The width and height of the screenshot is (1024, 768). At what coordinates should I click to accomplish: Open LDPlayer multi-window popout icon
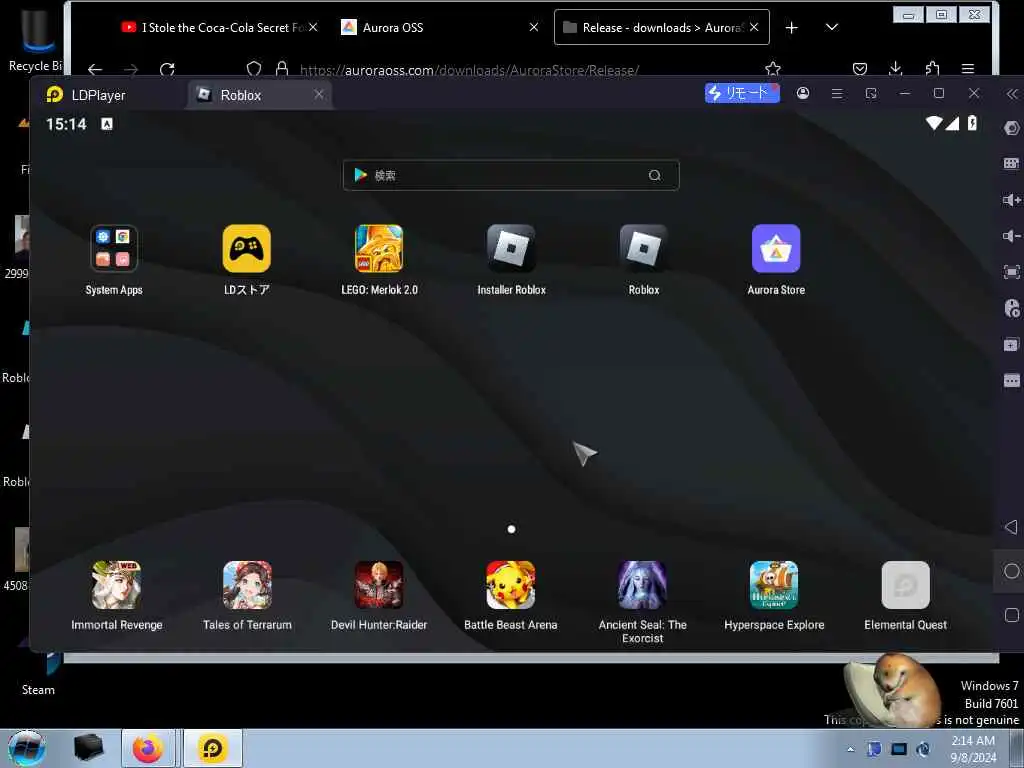tap(871, 93)
